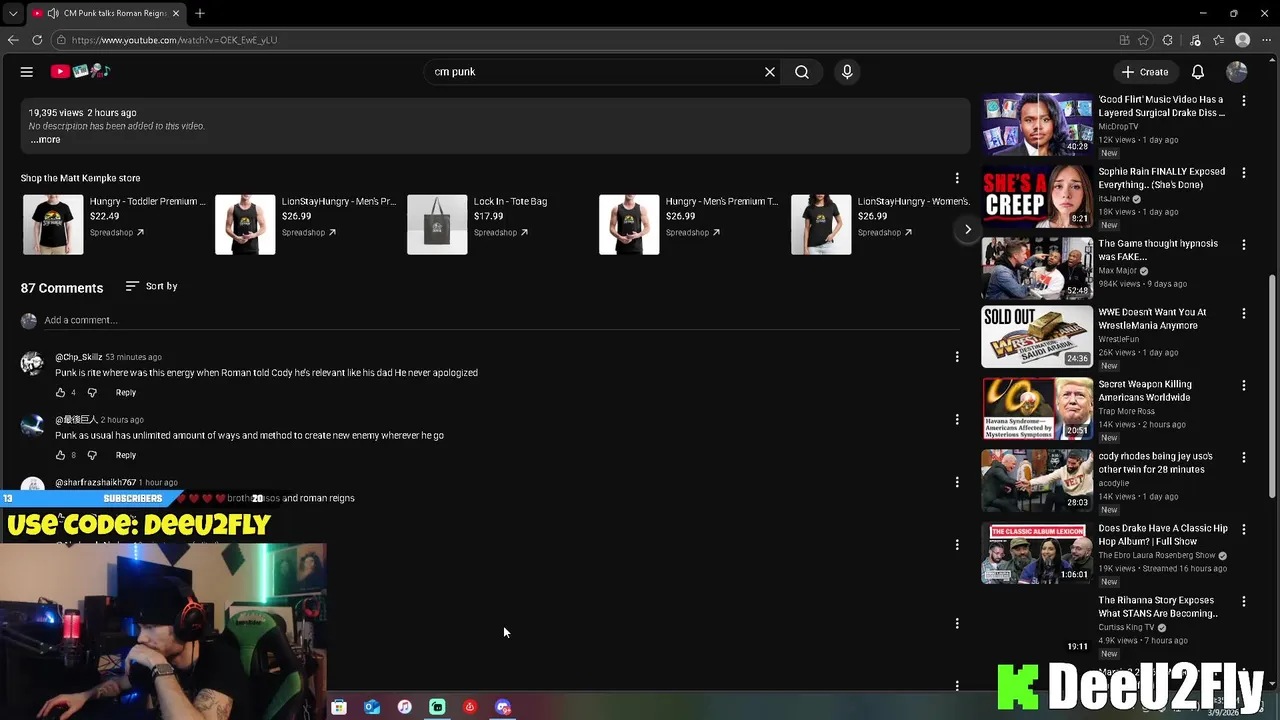This screenshot has width=1280, height=720.
Task: Open options for @sharfrazshaikh767 comment
Action: [x=957, y=482]
